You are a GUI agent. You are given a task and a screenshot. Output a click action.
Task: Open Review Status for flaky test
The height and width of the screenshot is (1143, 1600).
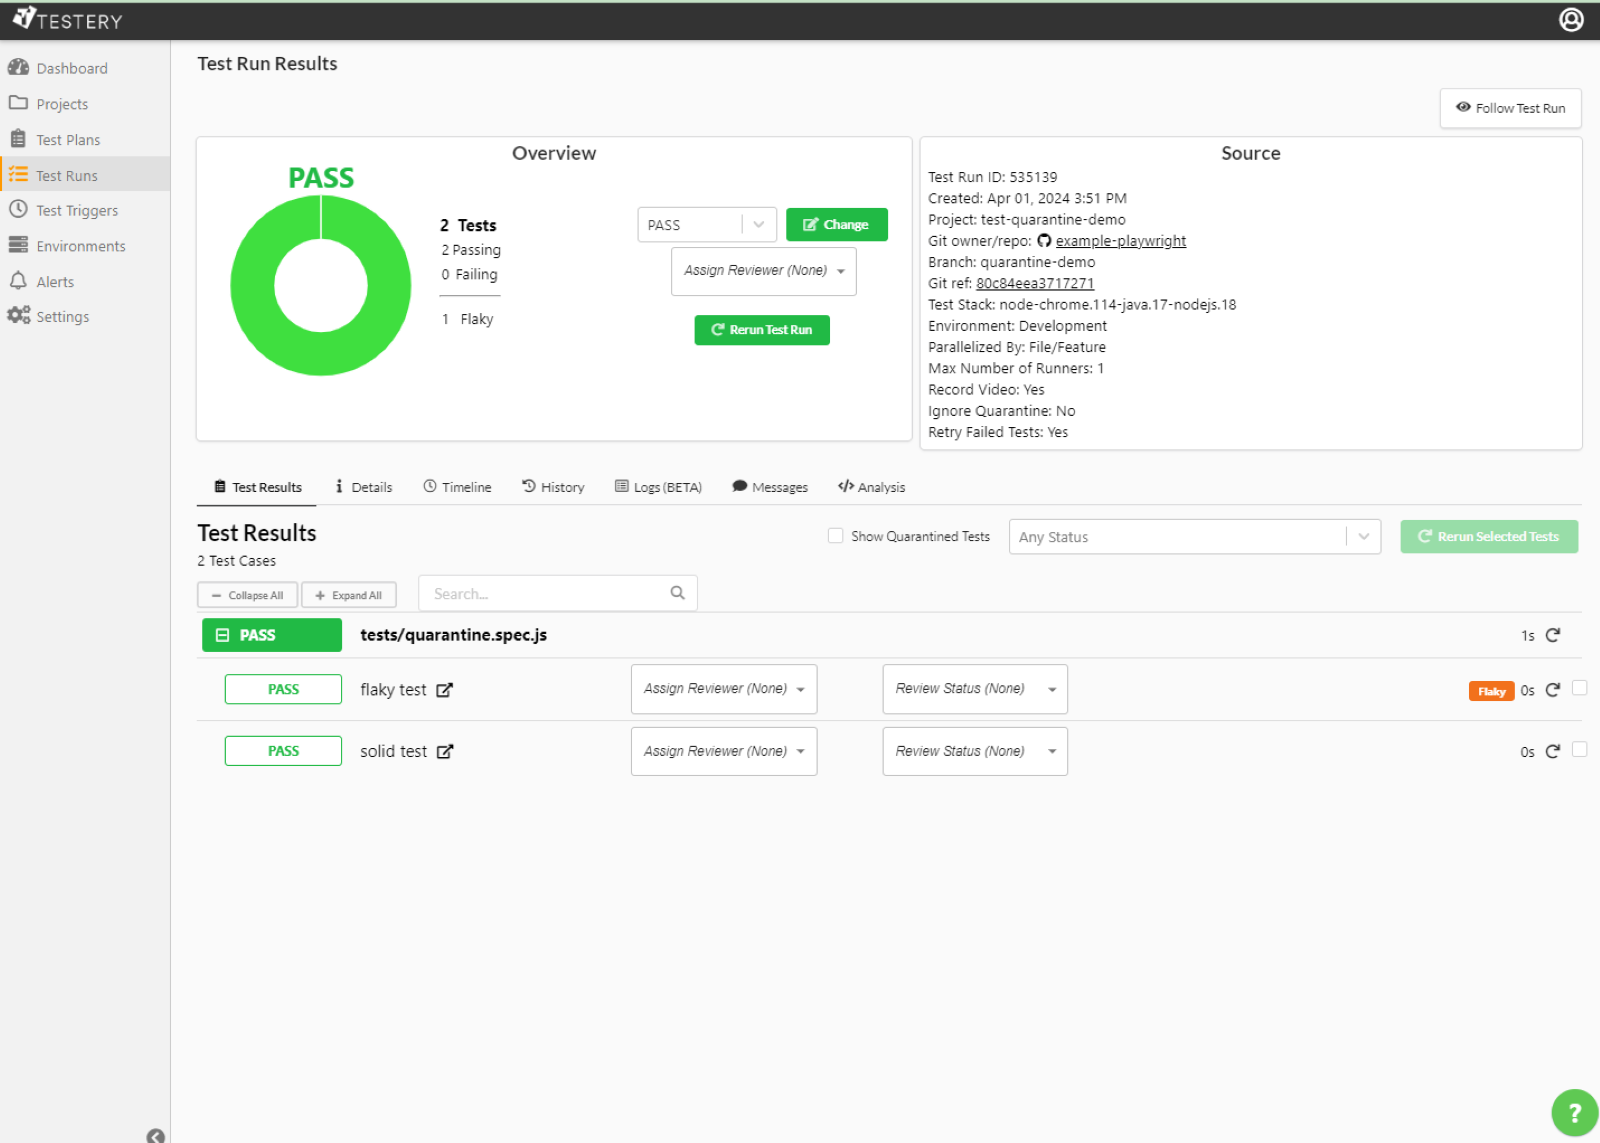(x=975, y=689)
